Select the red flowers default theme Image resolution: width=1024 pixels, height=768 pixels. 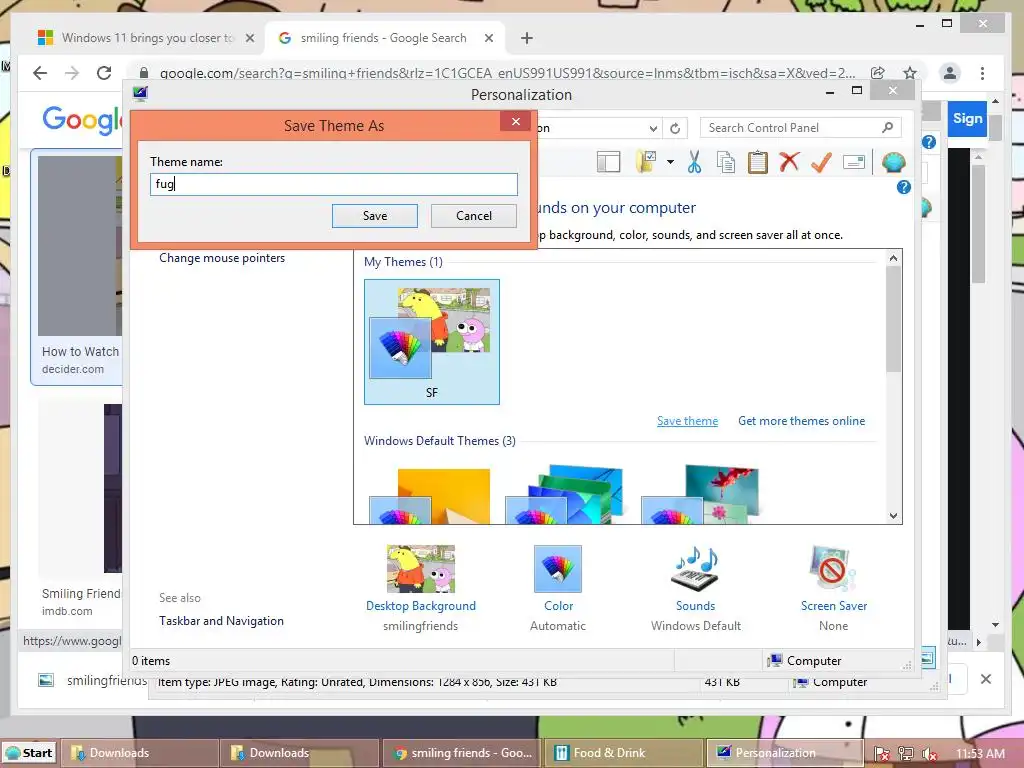[700, 494]
